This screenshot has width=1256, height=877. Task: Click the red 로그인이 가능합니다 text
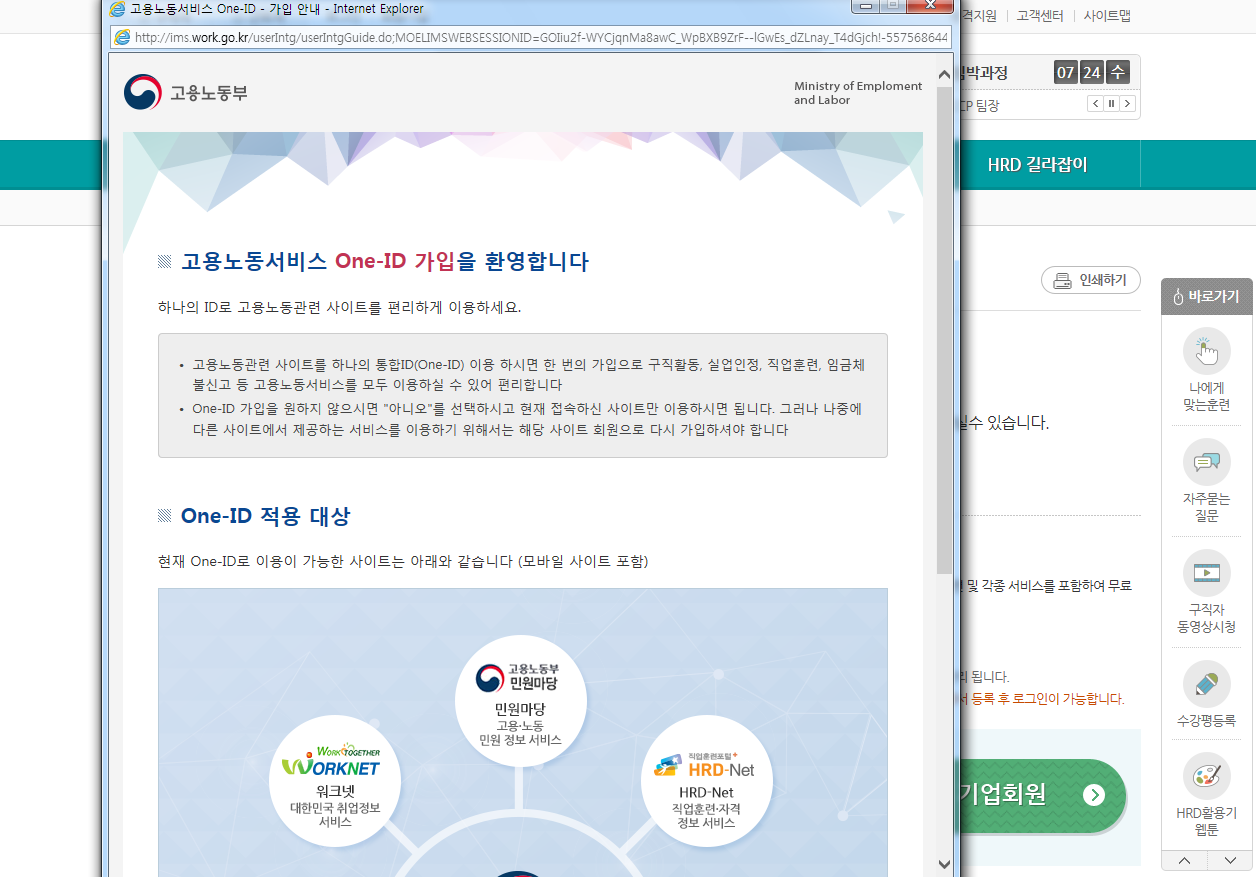click(x=1068, y=699)
